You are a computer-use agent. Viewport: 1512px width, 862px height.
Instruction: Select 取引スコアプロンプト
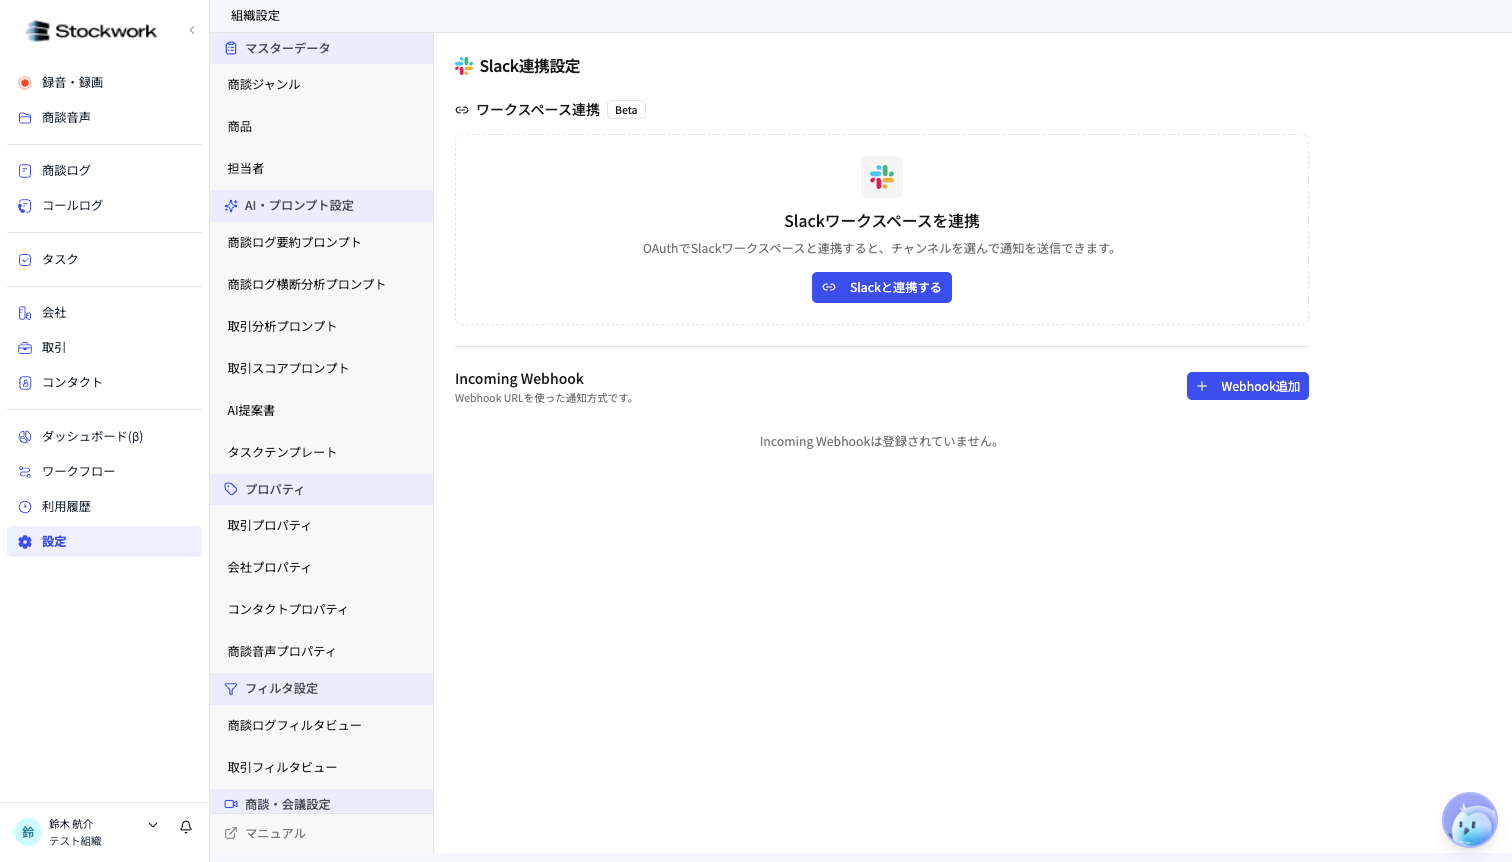coord(321,369)
